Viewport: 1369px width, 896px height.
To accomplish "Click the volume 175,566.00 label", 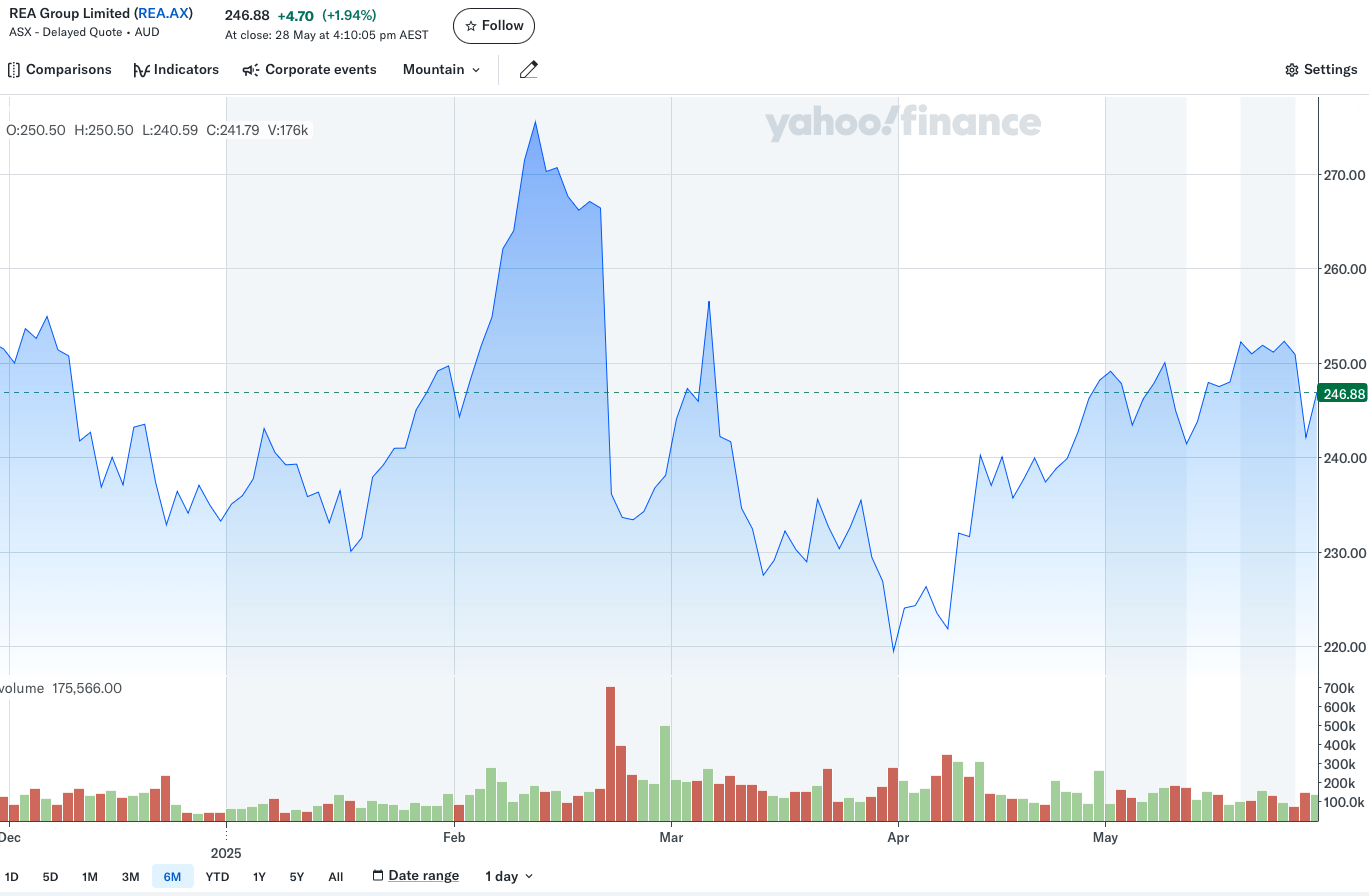I will [61, 688].
